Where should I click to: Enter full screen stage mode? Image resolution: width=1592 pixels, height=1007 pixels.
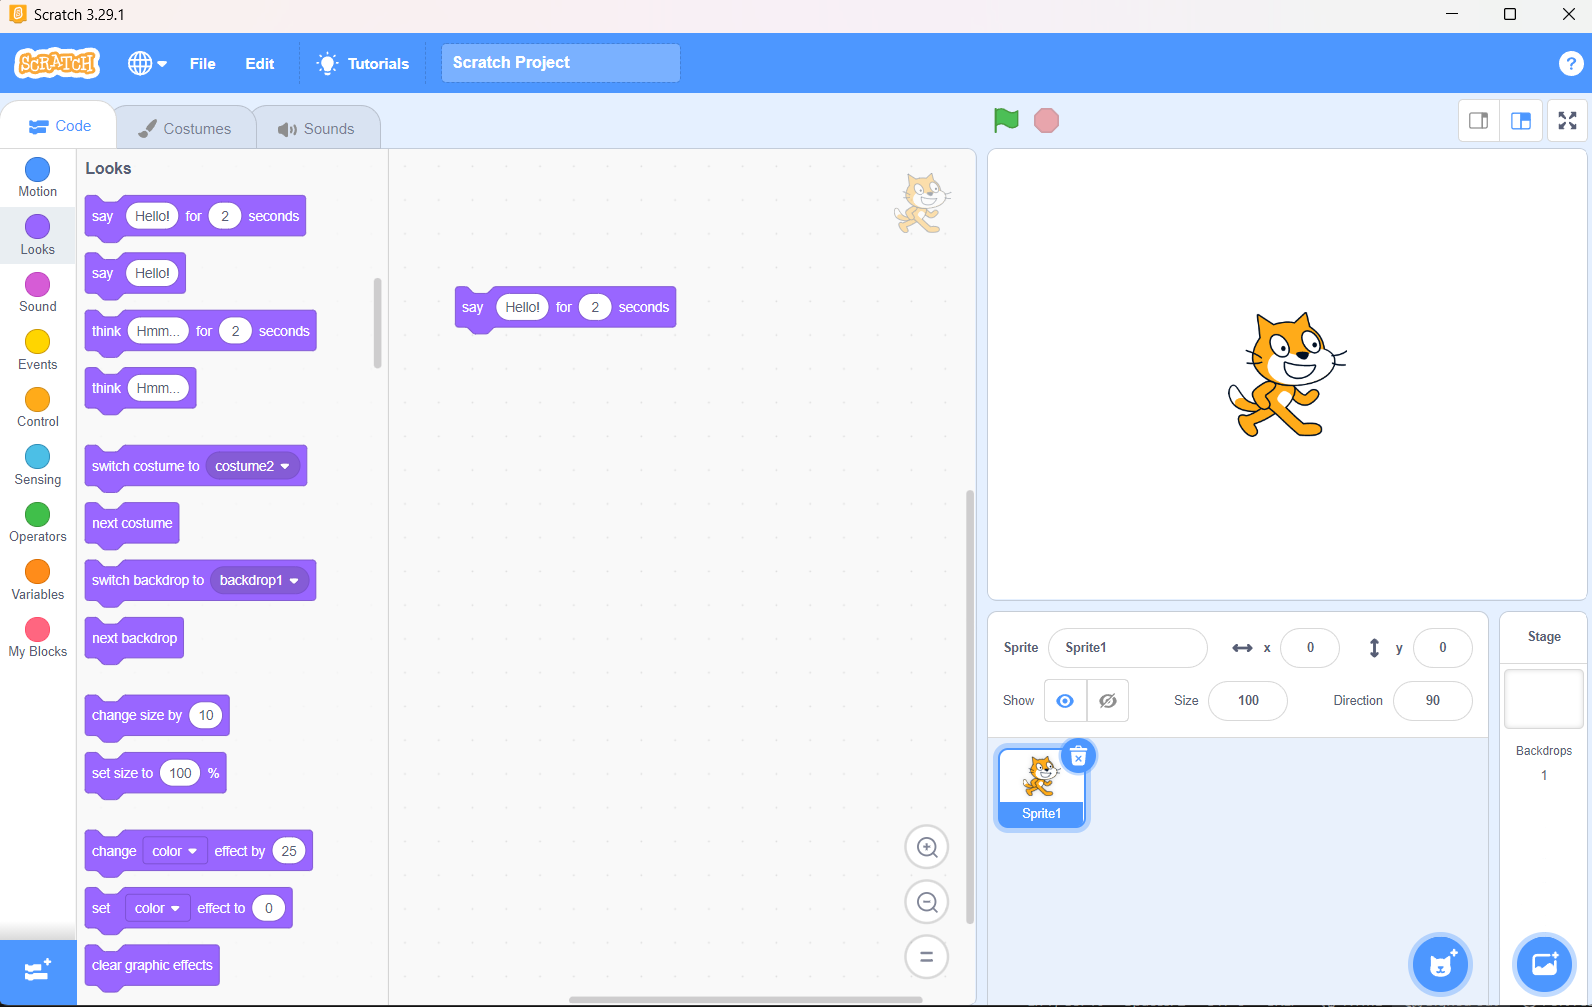point(1567,121)
